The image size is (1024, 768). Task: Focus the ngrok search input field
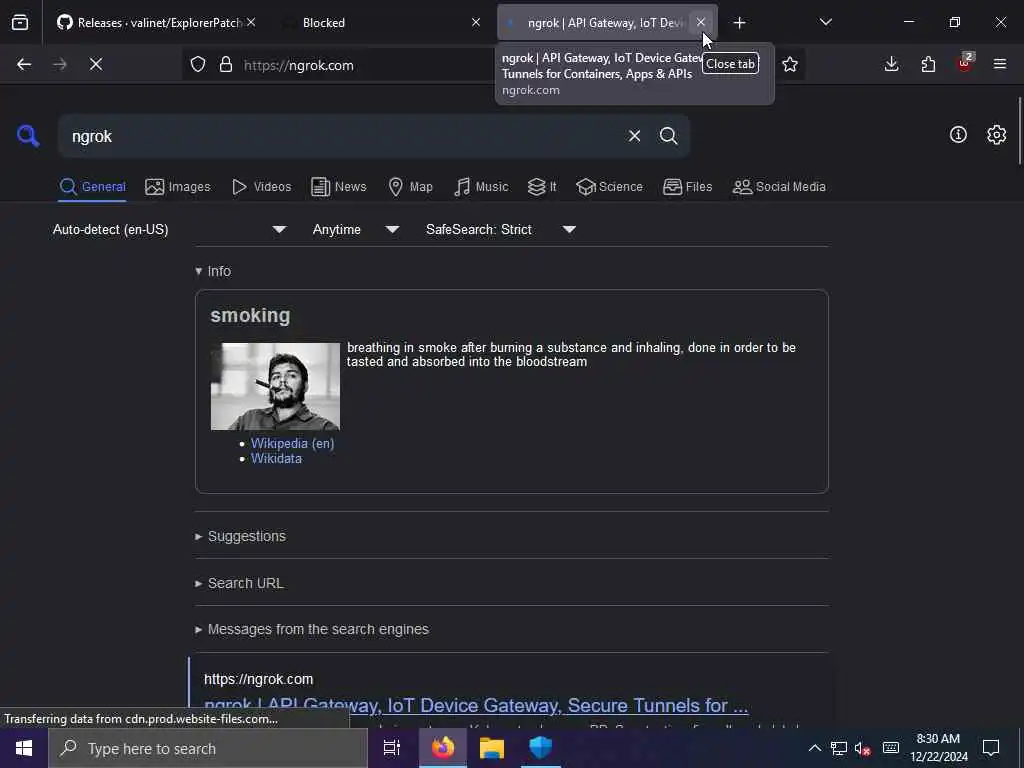[343, 136]
